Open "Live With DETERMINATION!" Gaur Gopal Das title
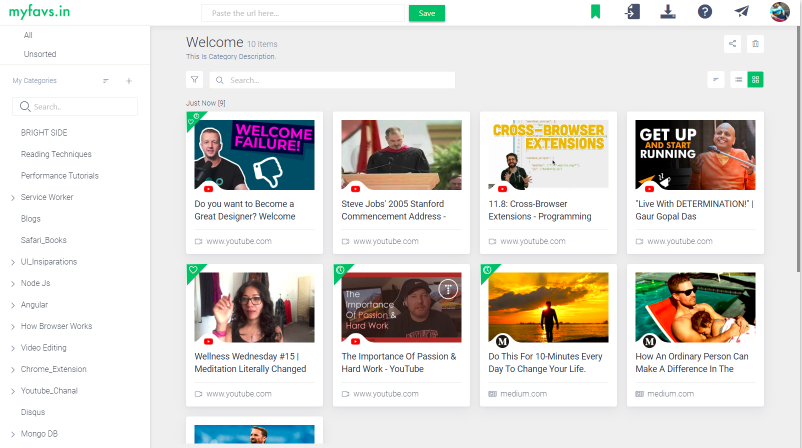The width and height of the screenshot is (802, 448). tap(695, 210)
